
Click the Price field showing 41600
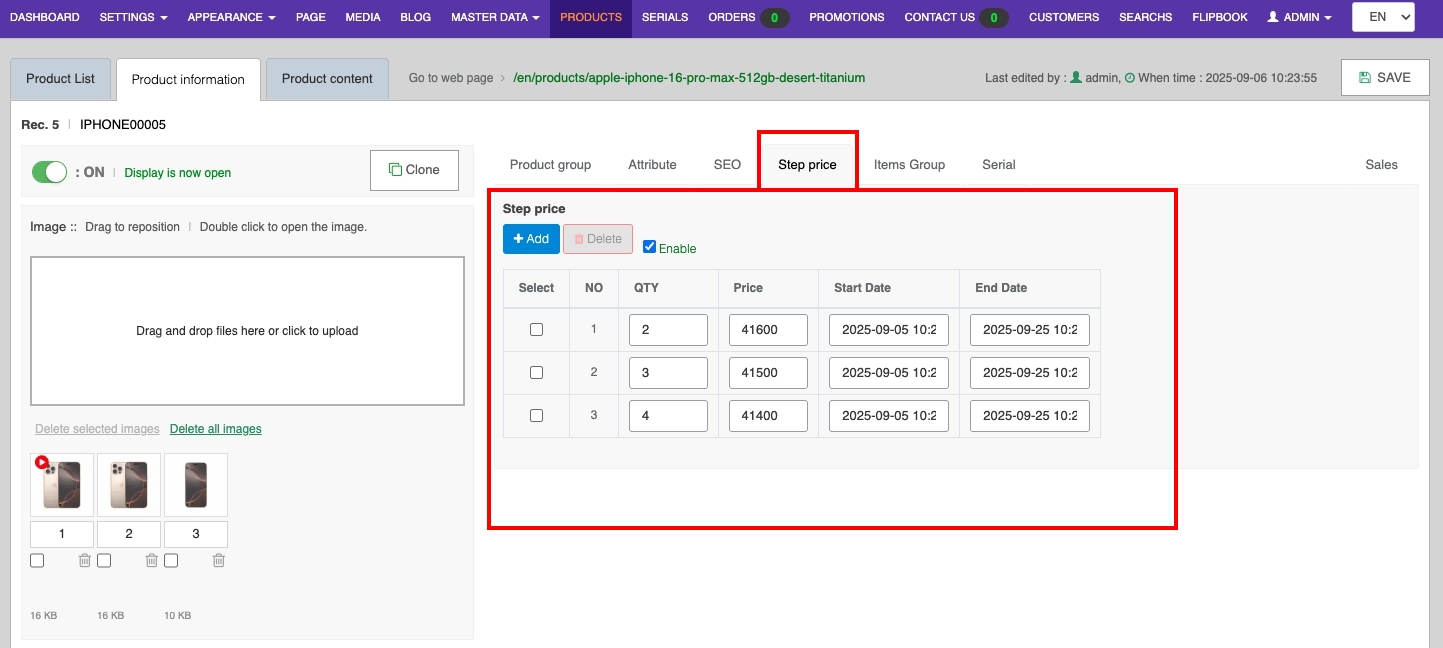point(768,330)
